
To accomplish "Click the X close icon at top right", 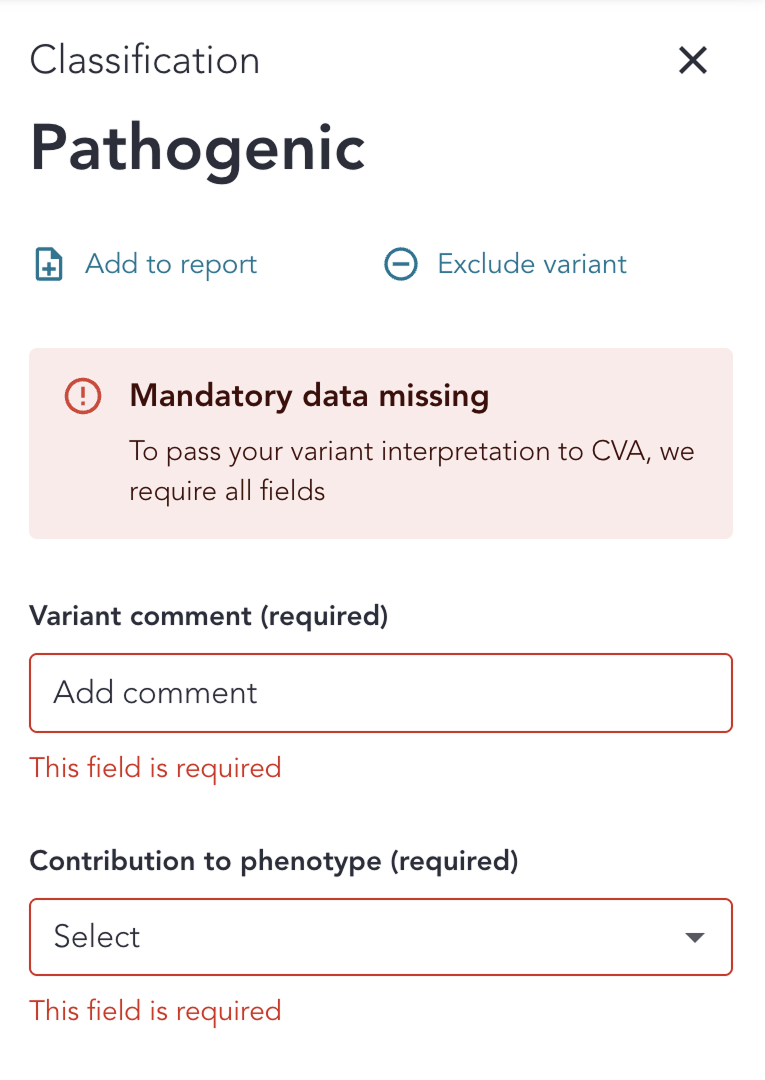I will [x=692, y=60].
